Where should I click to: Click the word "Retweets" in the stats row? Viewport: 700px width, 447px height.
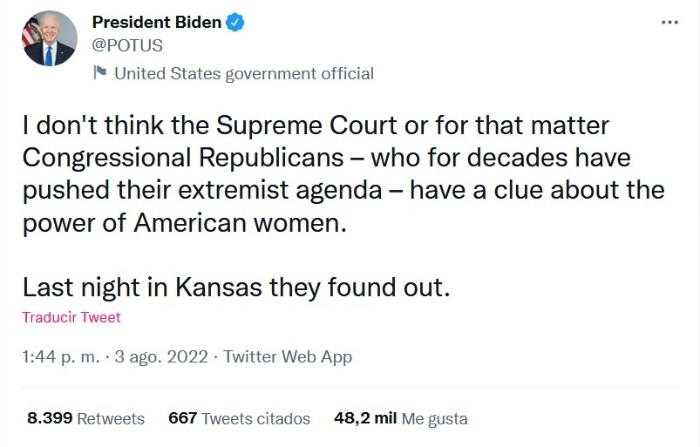tap(111, 418)
